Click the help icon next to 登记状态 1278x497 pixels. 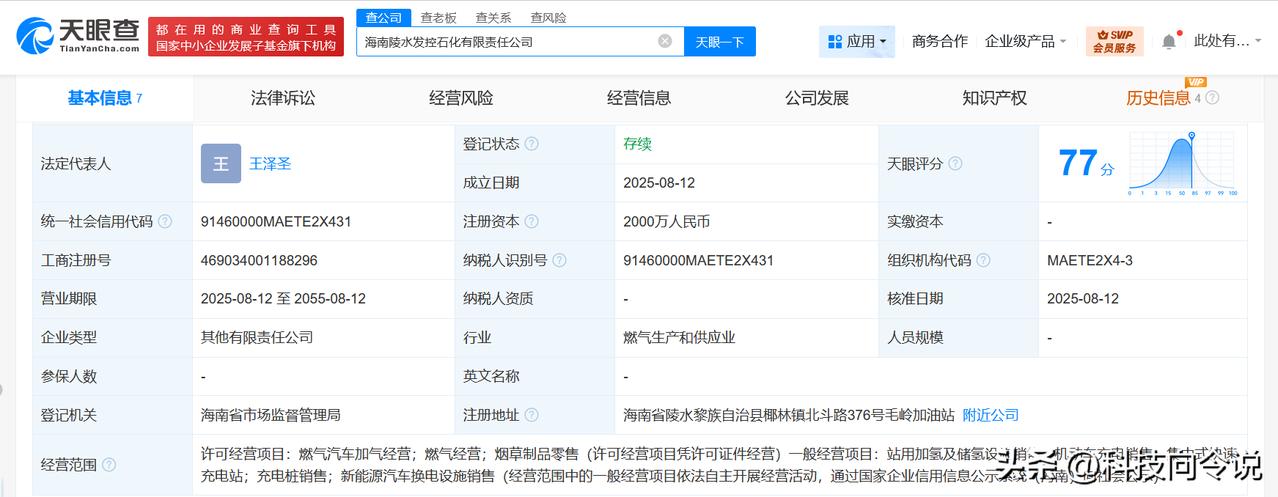tap(532, 144)
